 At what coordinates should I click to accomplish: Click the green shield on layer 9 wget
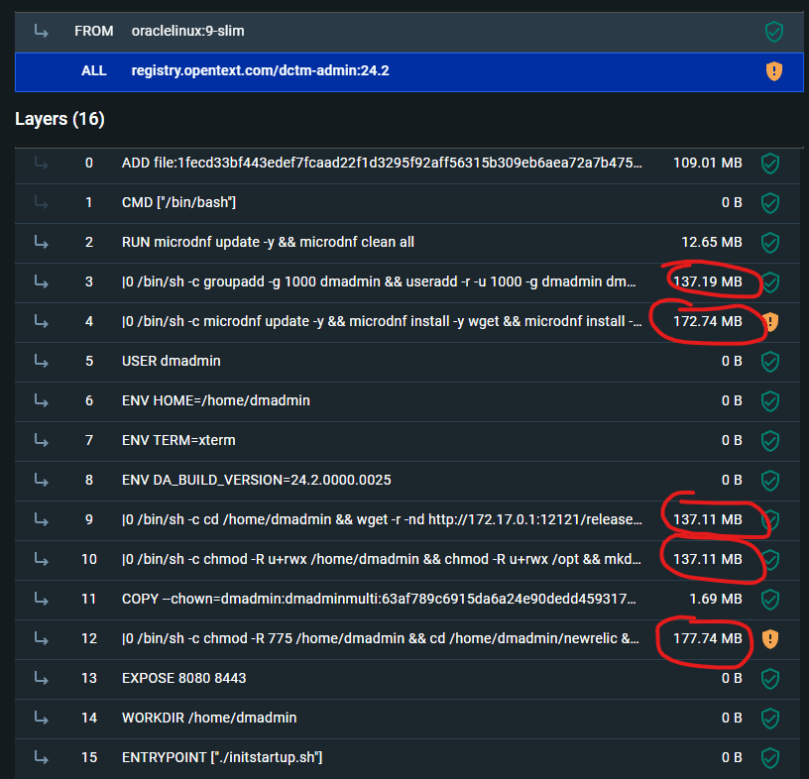pos(771,520)
